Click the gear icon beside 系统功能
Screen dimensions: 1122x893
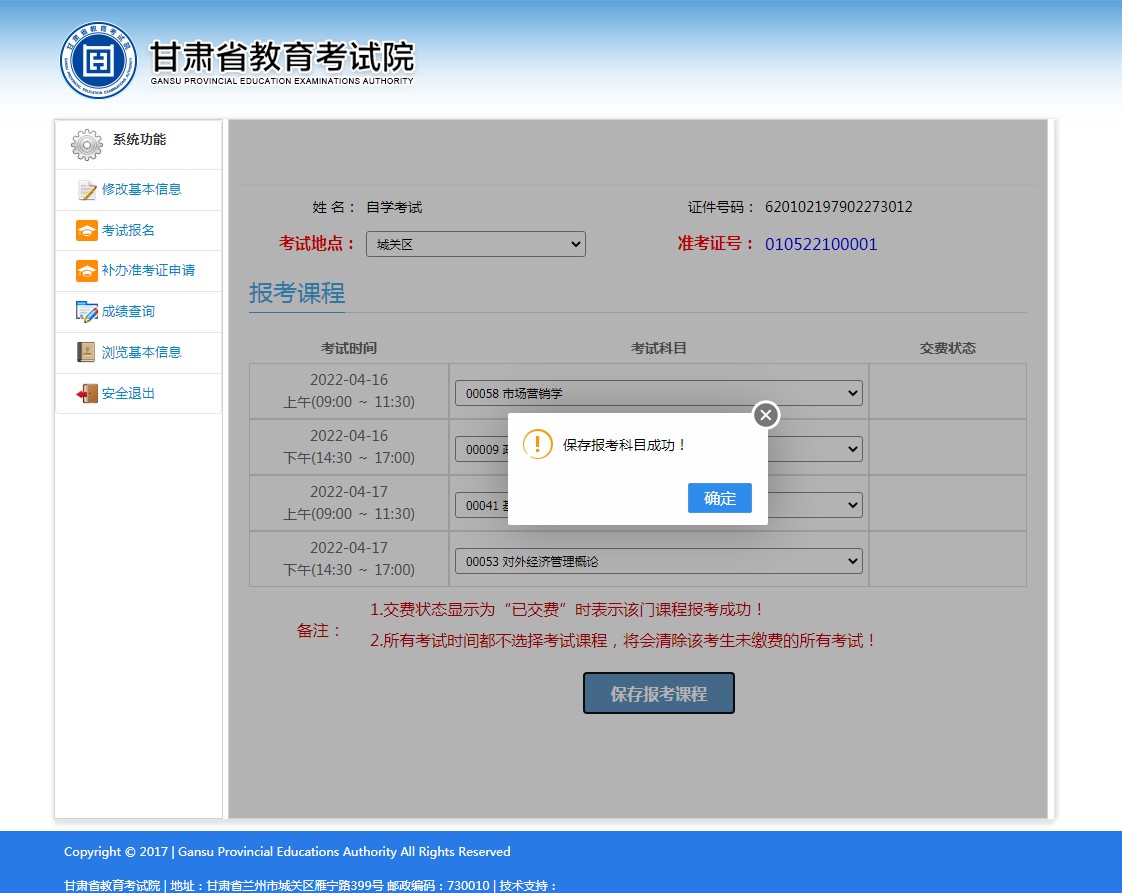(87, 145)
